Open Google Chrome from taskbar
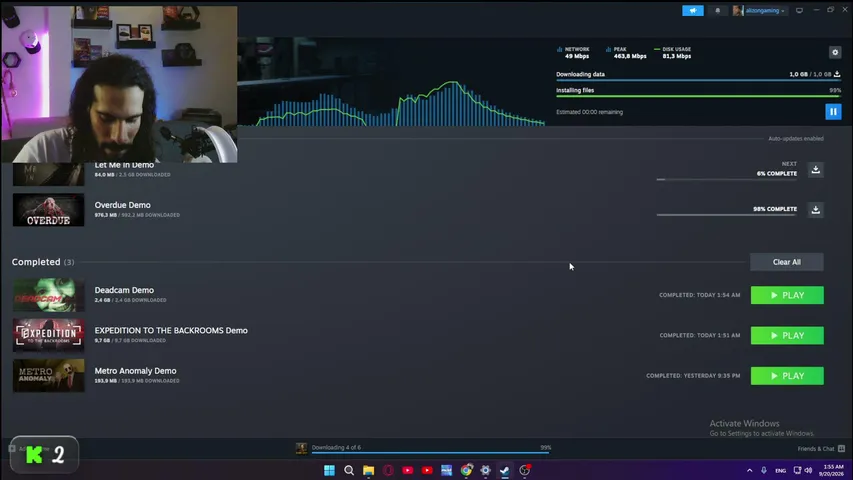Screen dimensions: 853x480 (466, 470)
